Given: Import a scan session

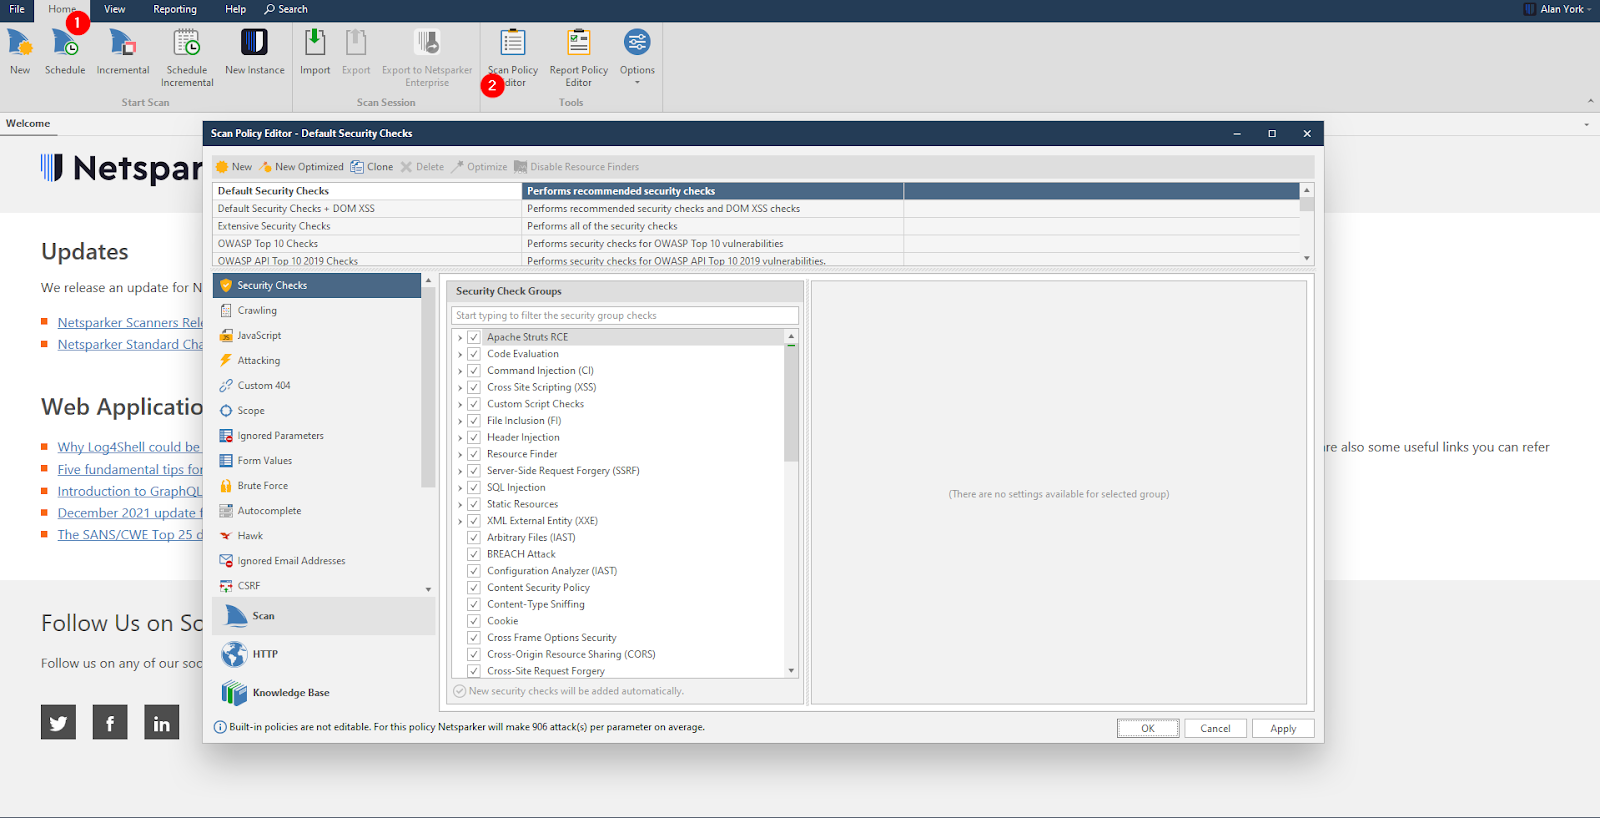Looking at the screenshot, I should pyautogui.click(x=315, y=52).
